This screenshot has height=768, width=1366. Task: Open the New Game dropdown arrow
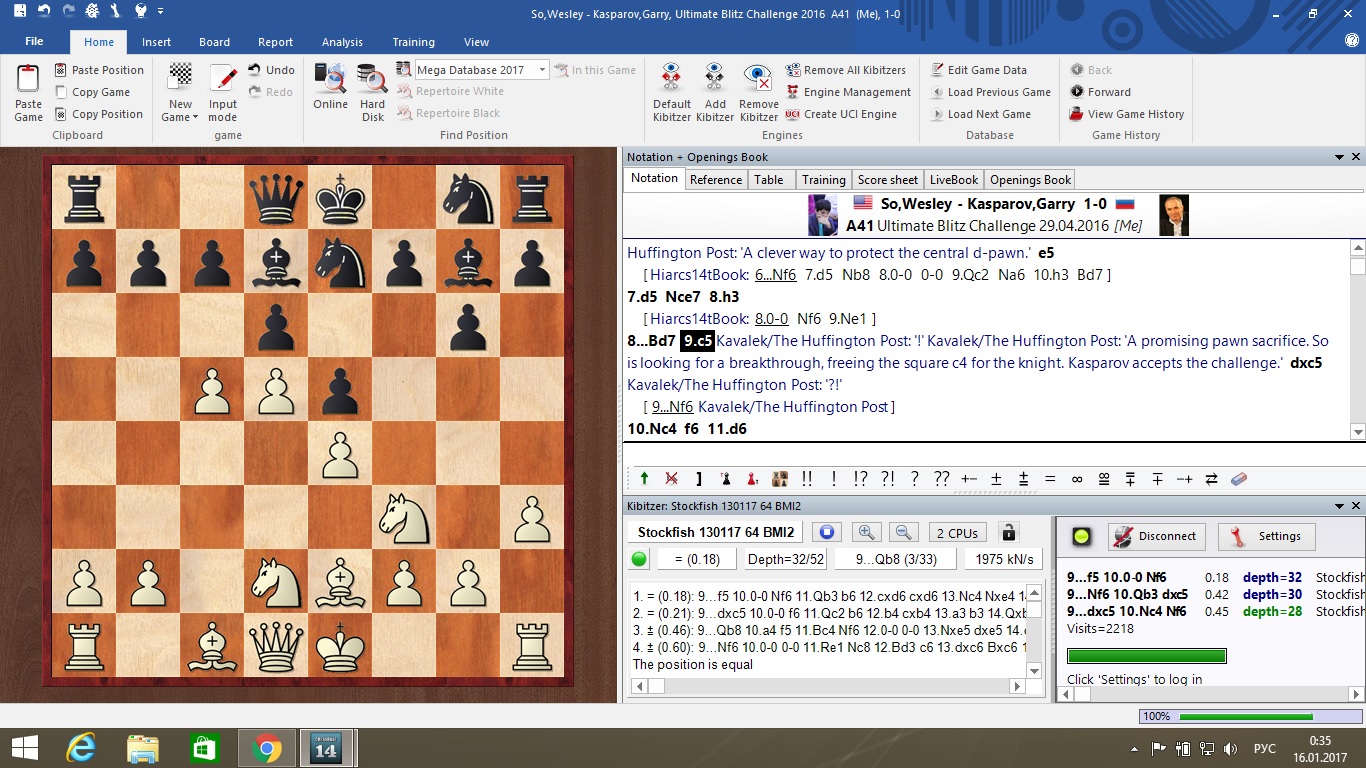(196, 118)
